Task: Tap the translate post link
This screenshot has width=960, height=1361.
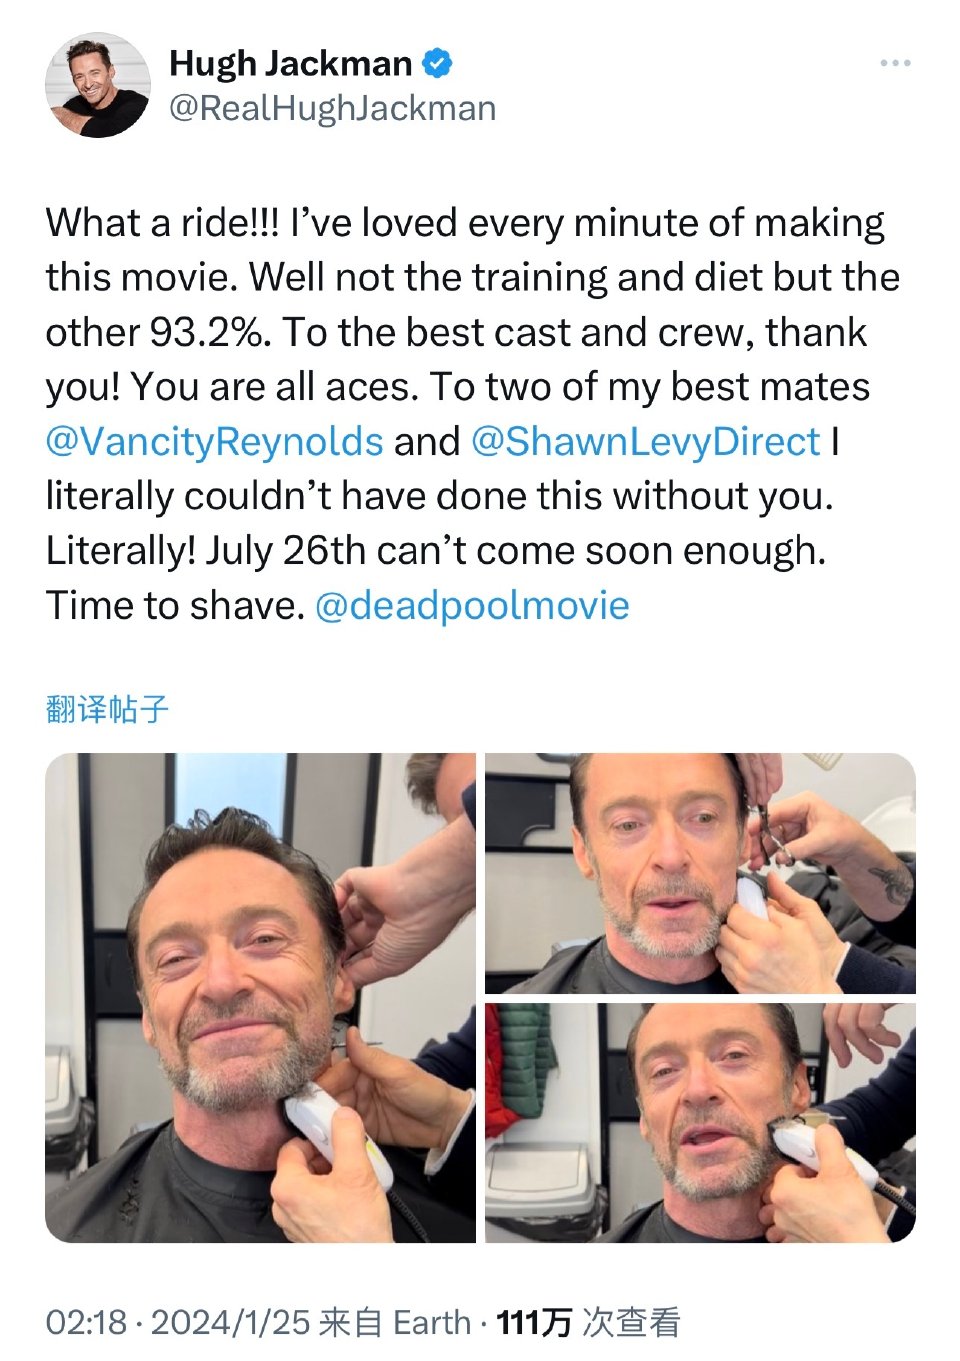Action: click(107, 709)
